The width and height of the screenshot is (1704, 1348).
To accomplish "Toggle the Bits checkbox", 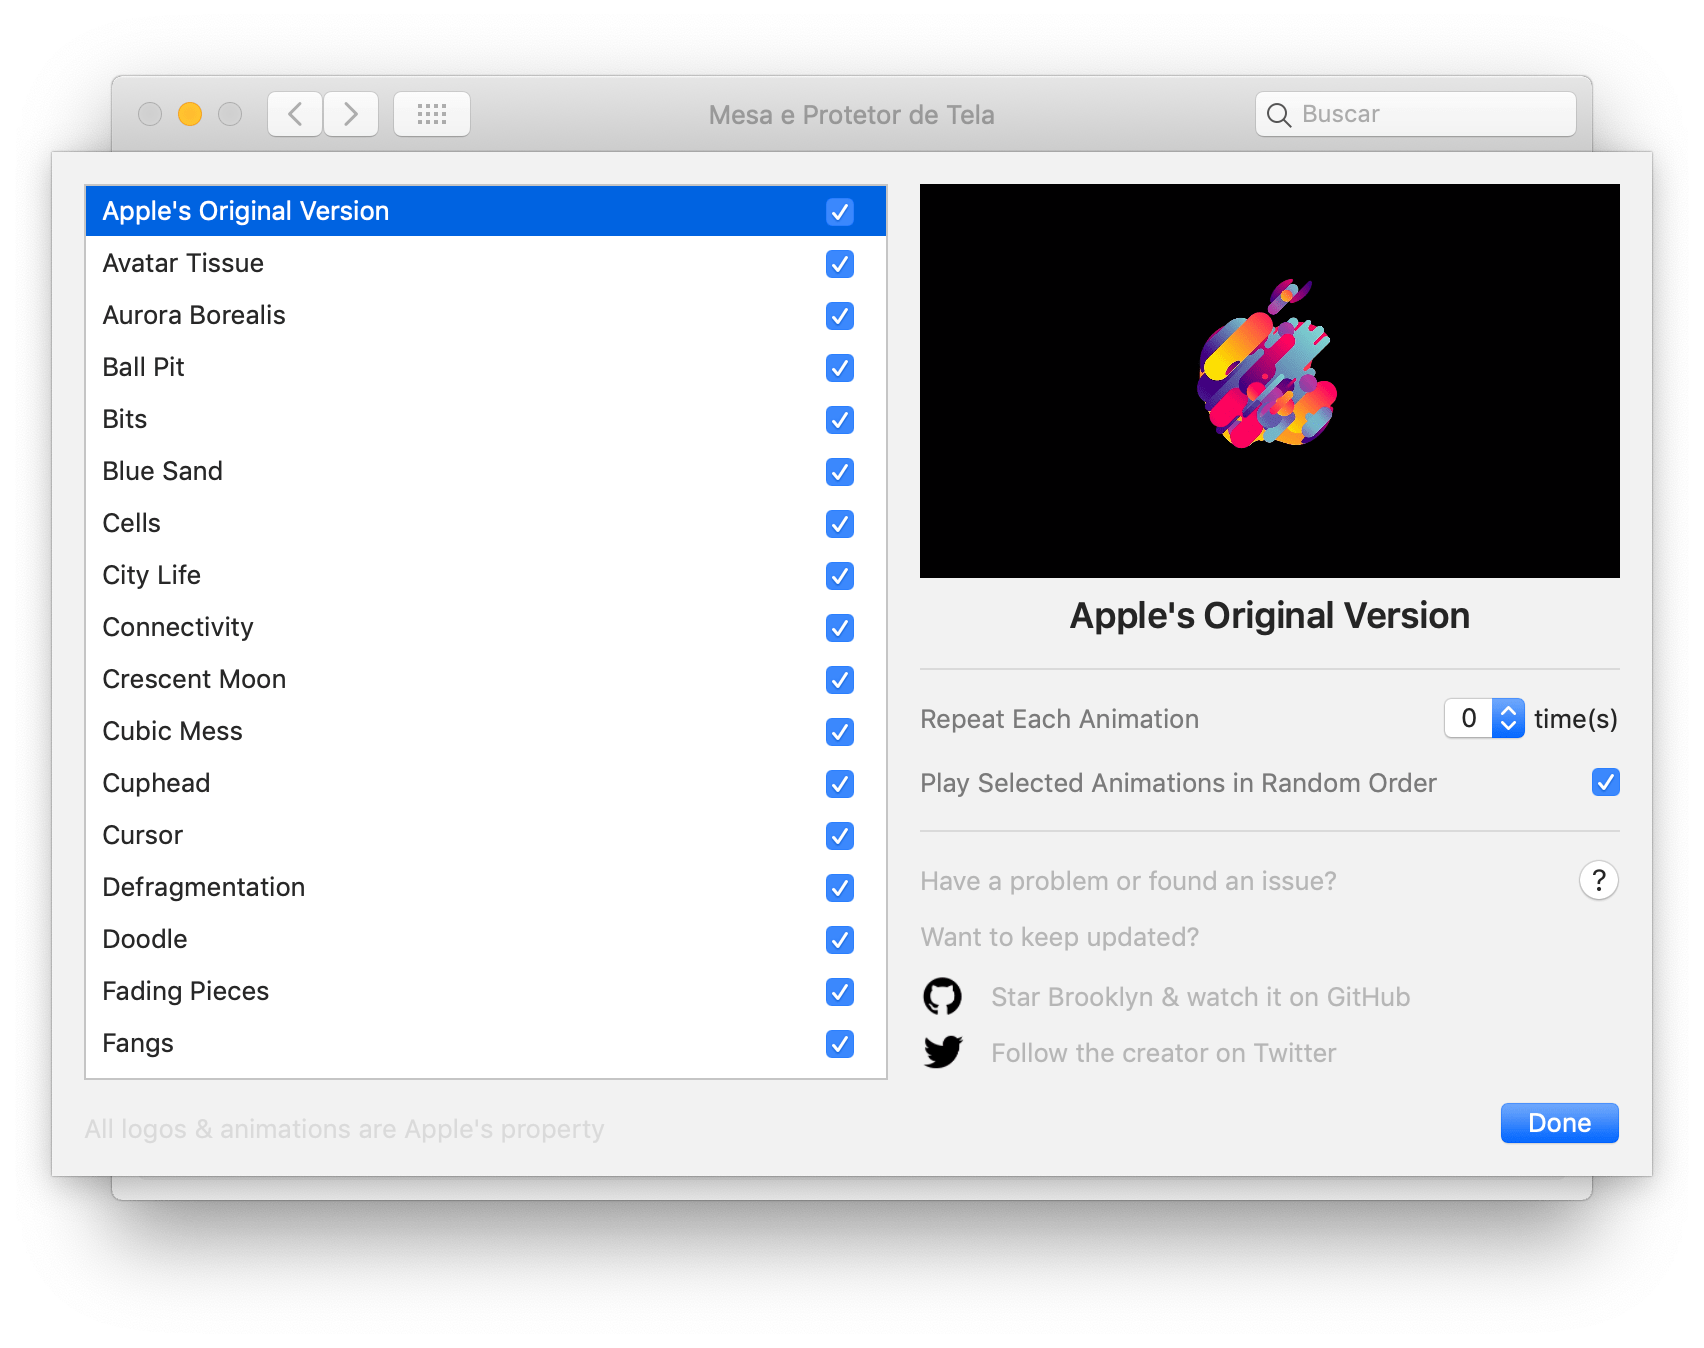I will pos(840,420).
